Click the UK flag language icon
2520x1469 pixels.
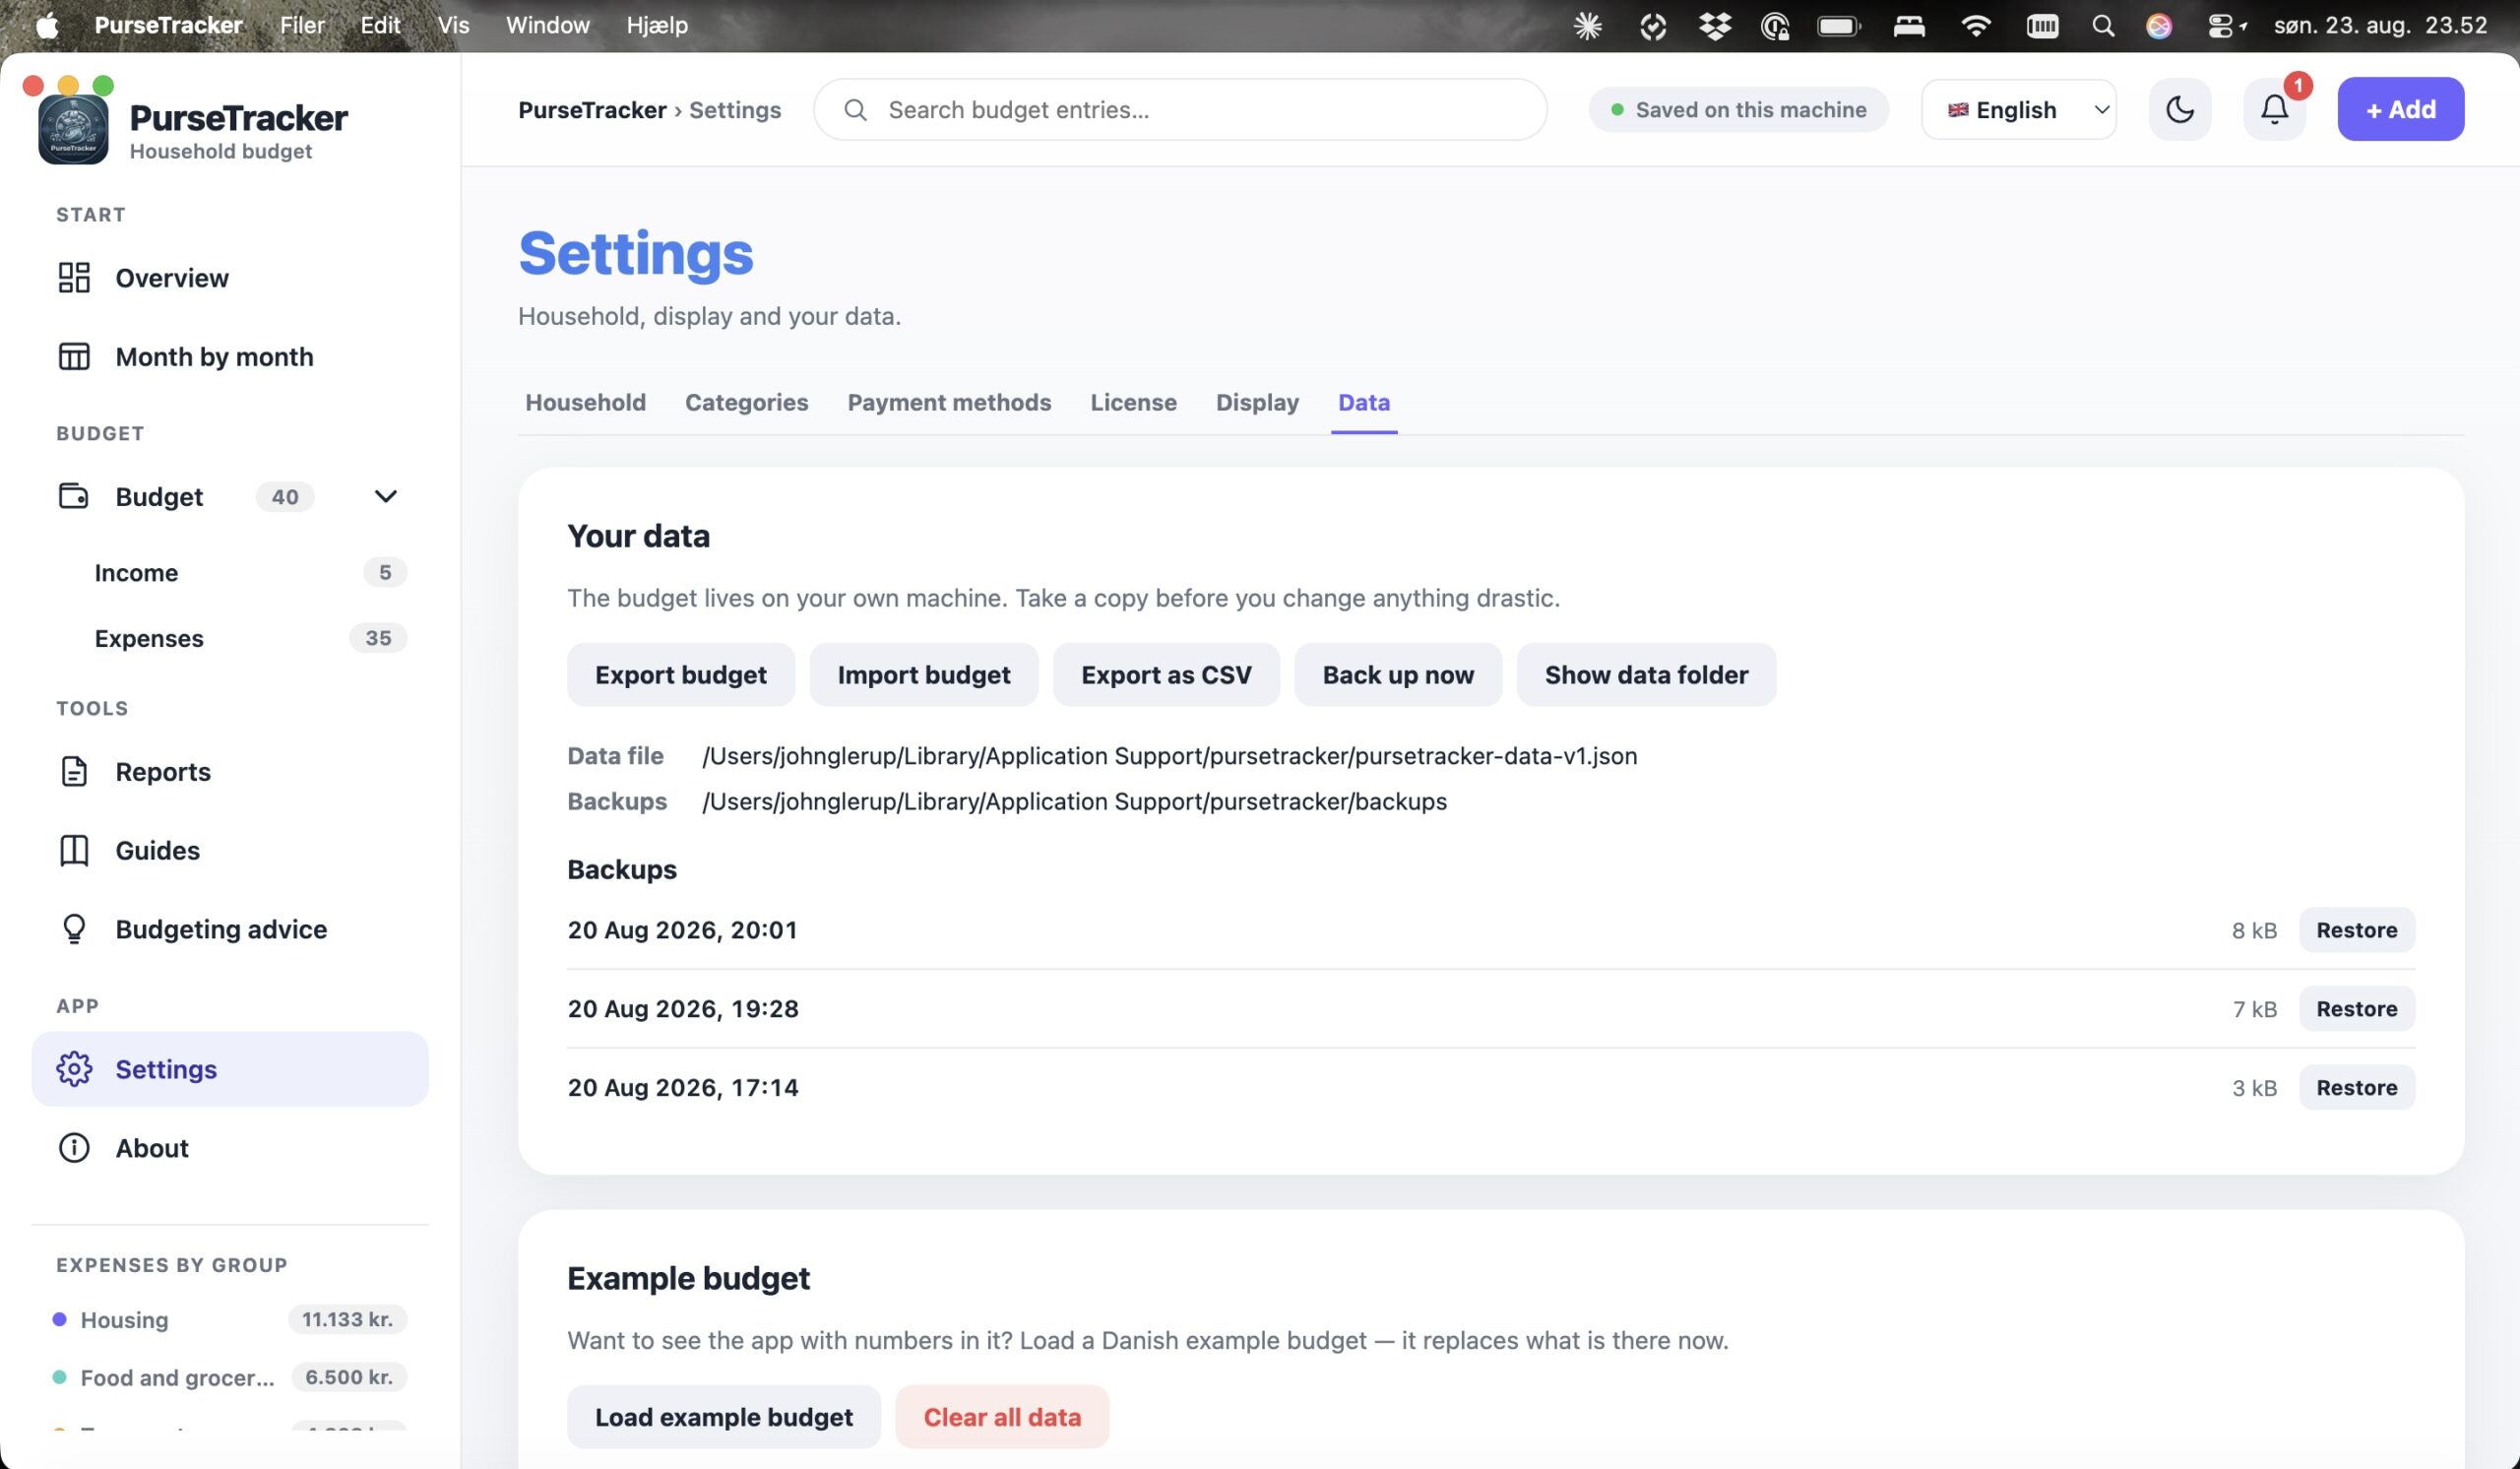click(x=1958, y=110)
